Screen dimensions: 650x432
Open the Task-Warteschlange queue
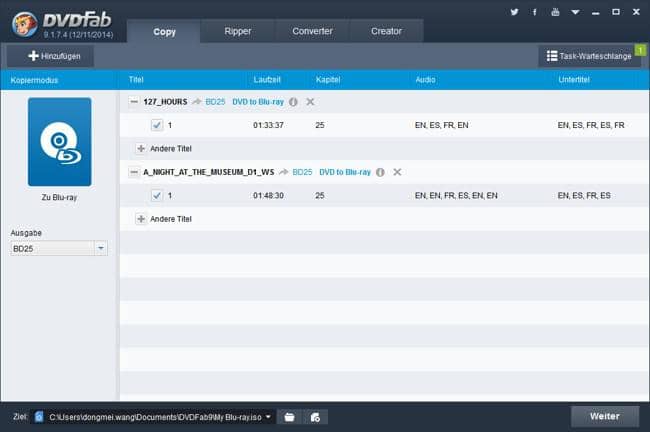click(589, 56)
